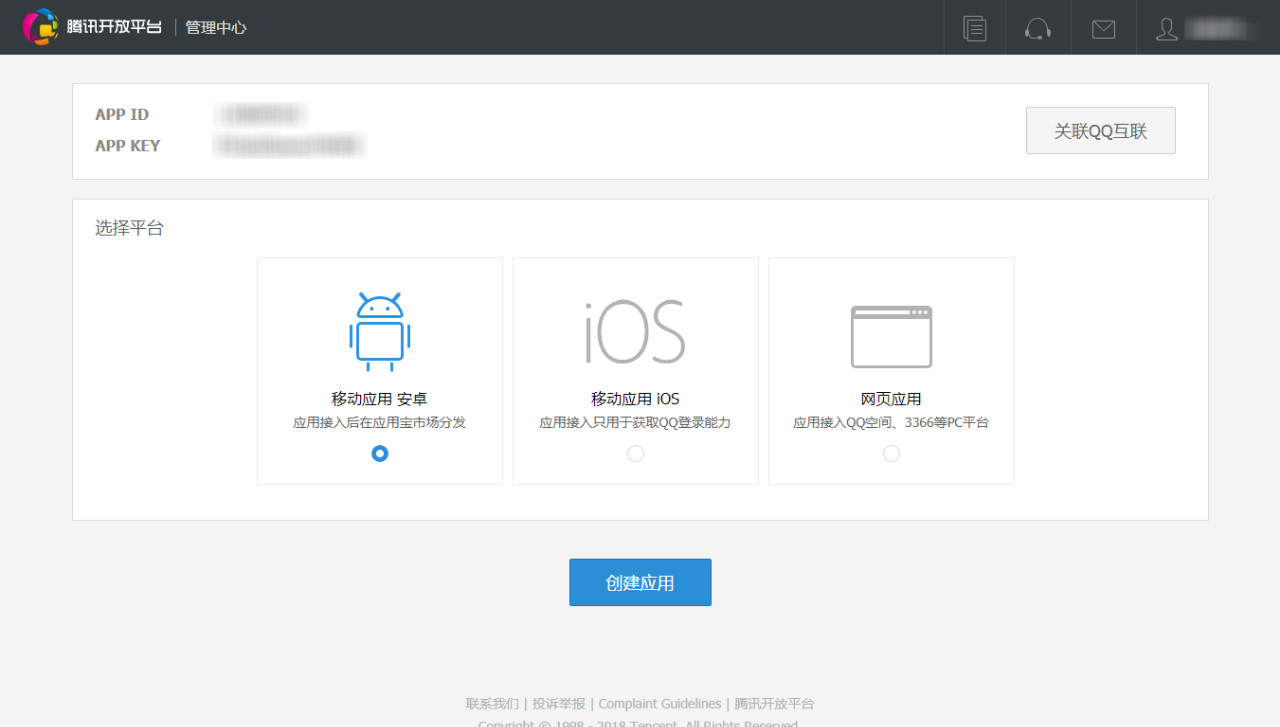Click the 创建应用 button
This screenshot has width=1280, height=727.
(x=640, y=582)
